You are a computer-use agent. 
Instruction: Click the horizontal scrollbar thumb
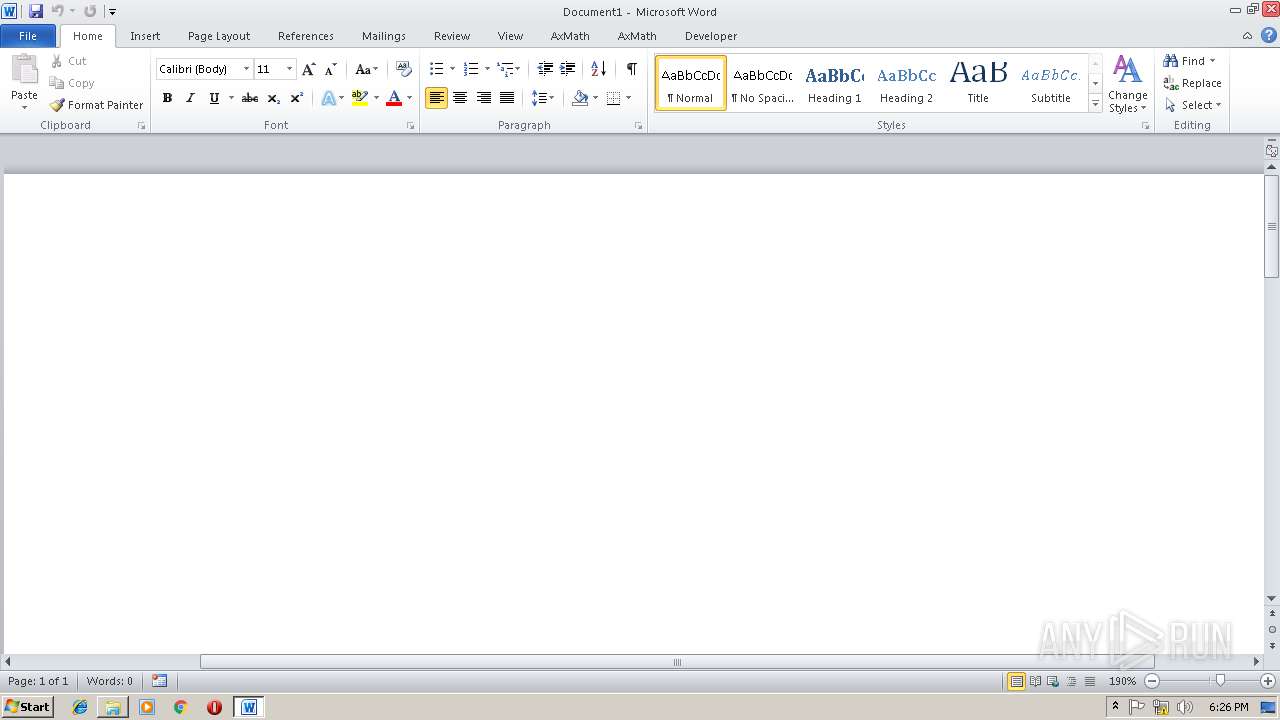pos(677,662)
